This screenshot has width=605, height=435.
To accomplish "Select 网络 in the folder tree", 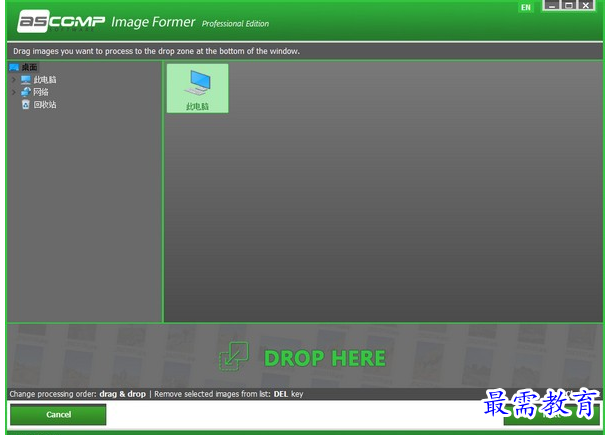I will click(41, 92).
